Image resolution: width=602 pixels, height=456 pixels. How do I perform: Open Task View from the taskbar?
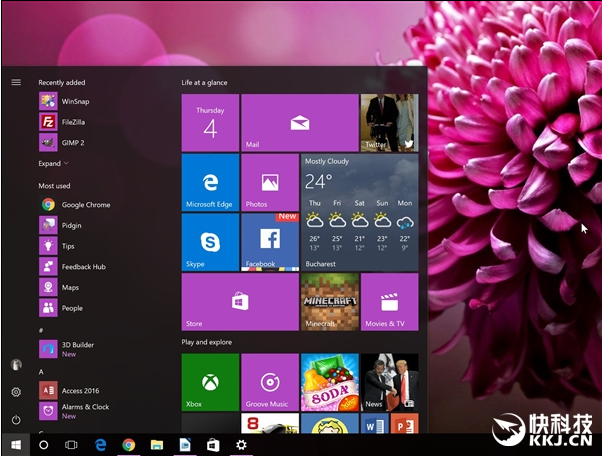[71, 444]
